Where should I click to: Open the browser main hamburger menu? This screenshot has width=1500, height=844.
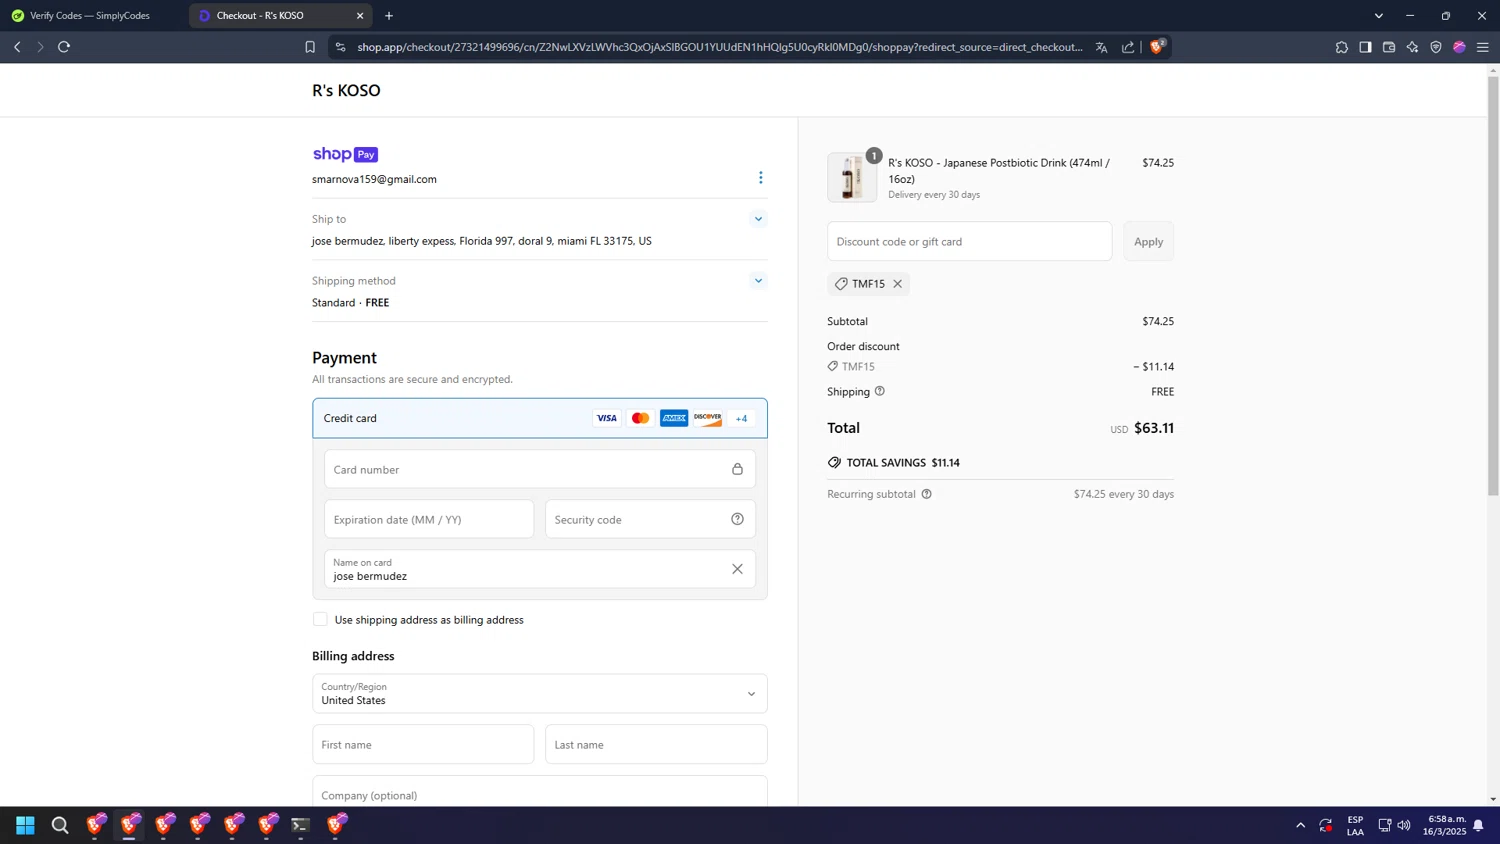click(x=1483, y=47)
